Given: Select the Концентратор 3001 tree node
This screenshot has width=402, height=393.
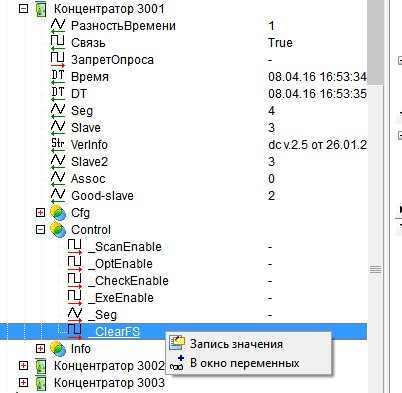Looking at the screenshot, I should (x=109, y=9).
